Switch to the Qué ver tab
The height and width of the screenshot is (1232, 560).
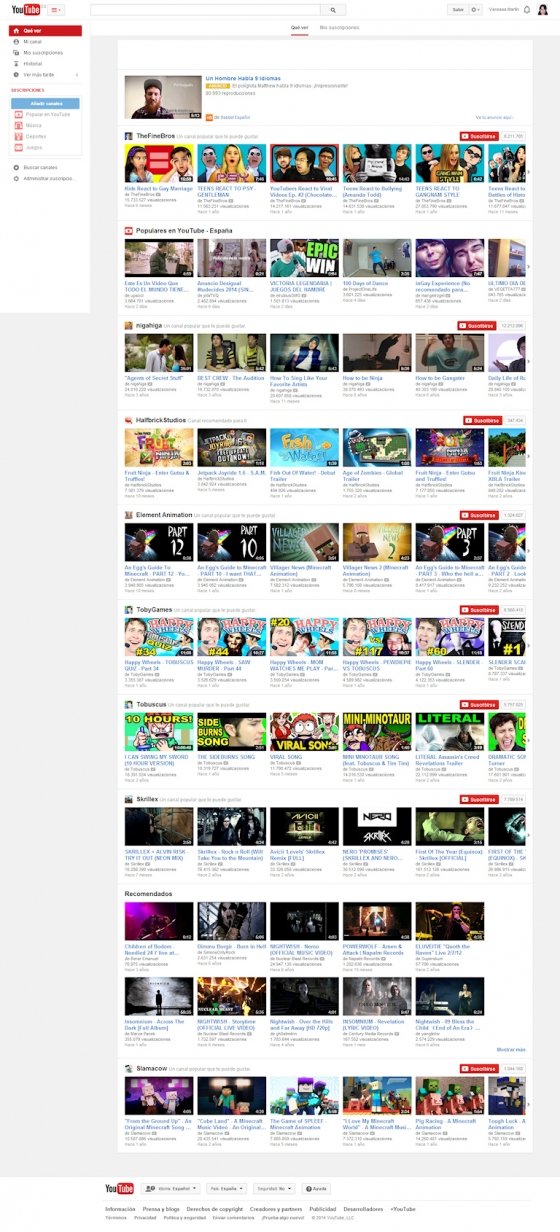(299, 28)
